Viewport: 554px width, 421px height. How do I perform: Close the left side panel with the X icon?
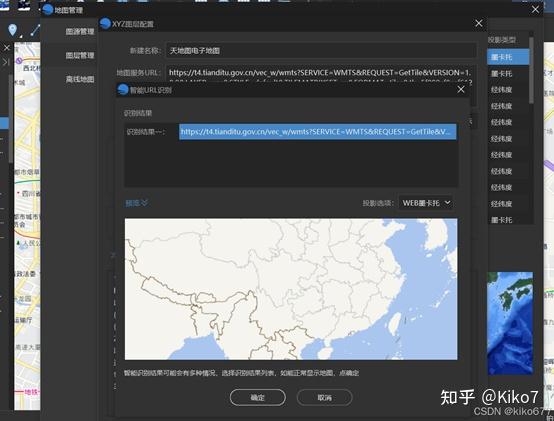7,48
